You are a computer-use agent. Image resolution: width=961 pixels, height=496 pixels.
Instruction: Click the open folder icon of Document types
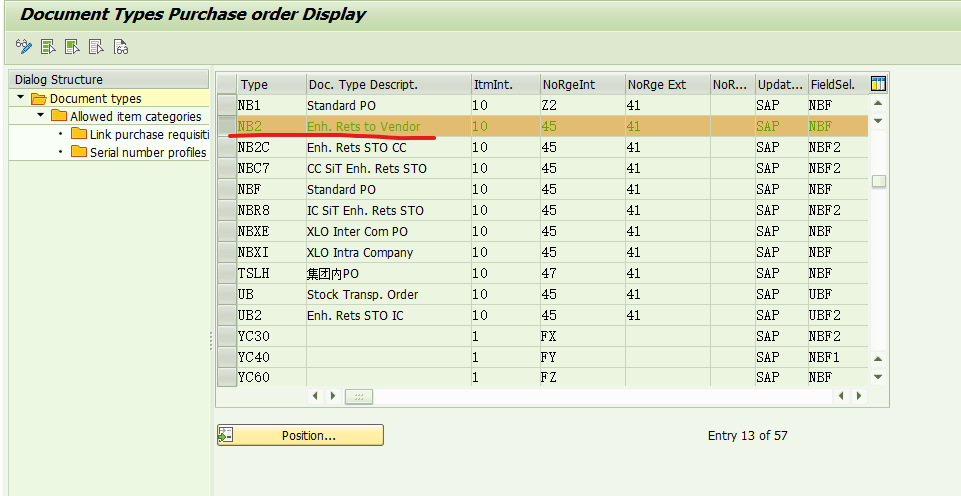[39, 99]
